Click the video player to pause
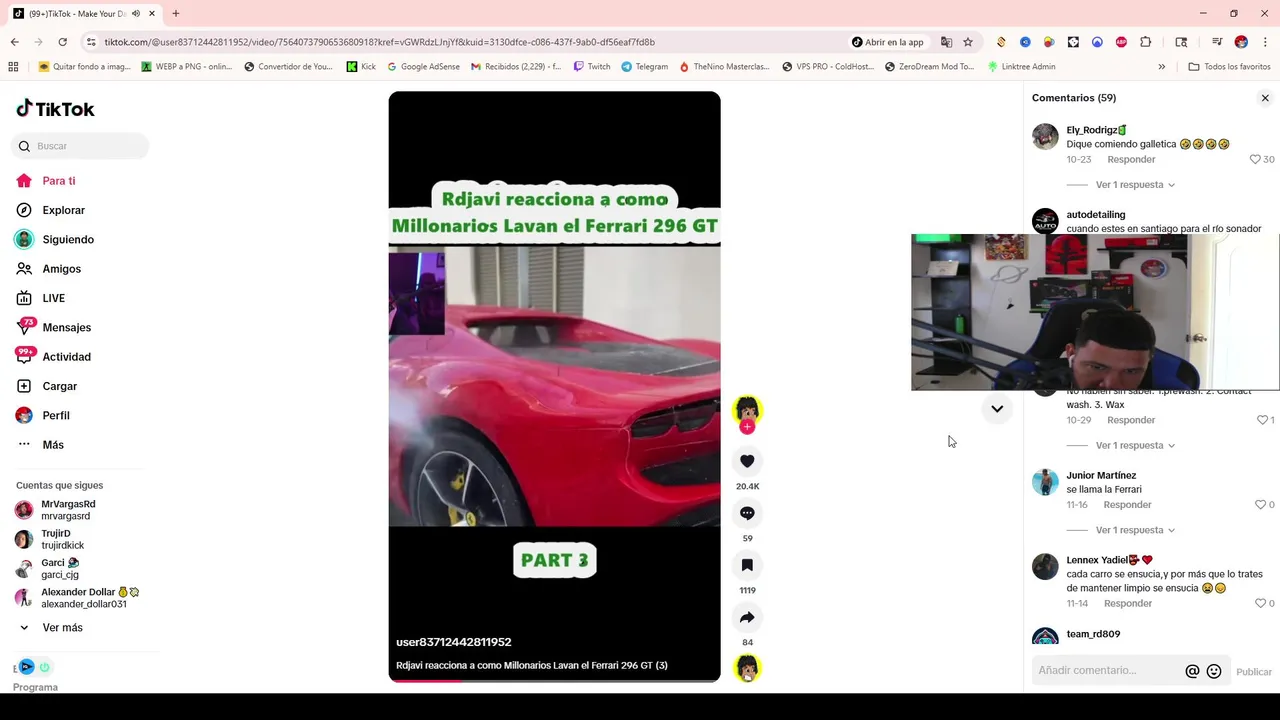The width and height of the screenshot is (1280, 720). [x=554, y=386]
